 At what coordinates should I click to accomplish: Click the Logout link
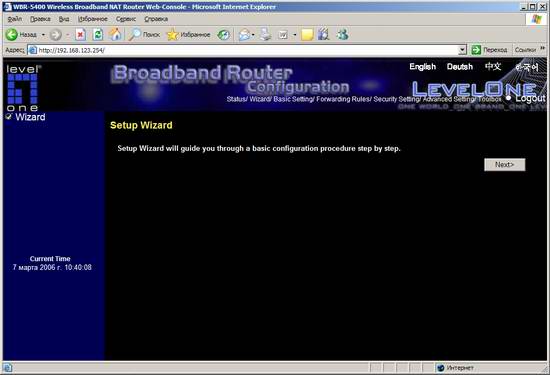point(530,99)
